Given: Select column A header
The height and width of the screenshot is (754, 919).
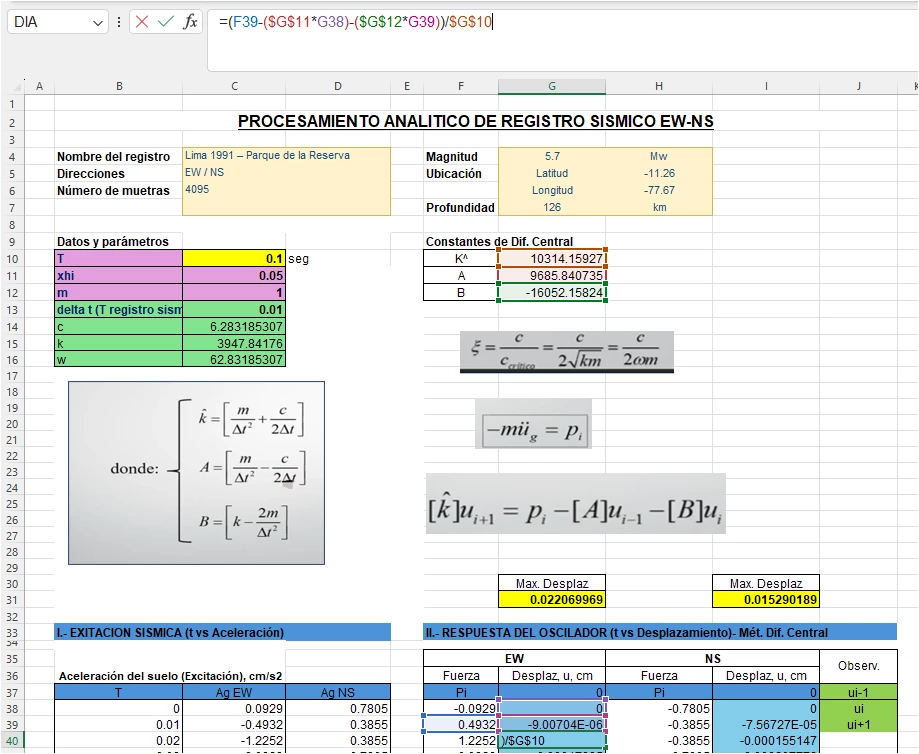Looking at the screenshot, I should coord(39,86).
